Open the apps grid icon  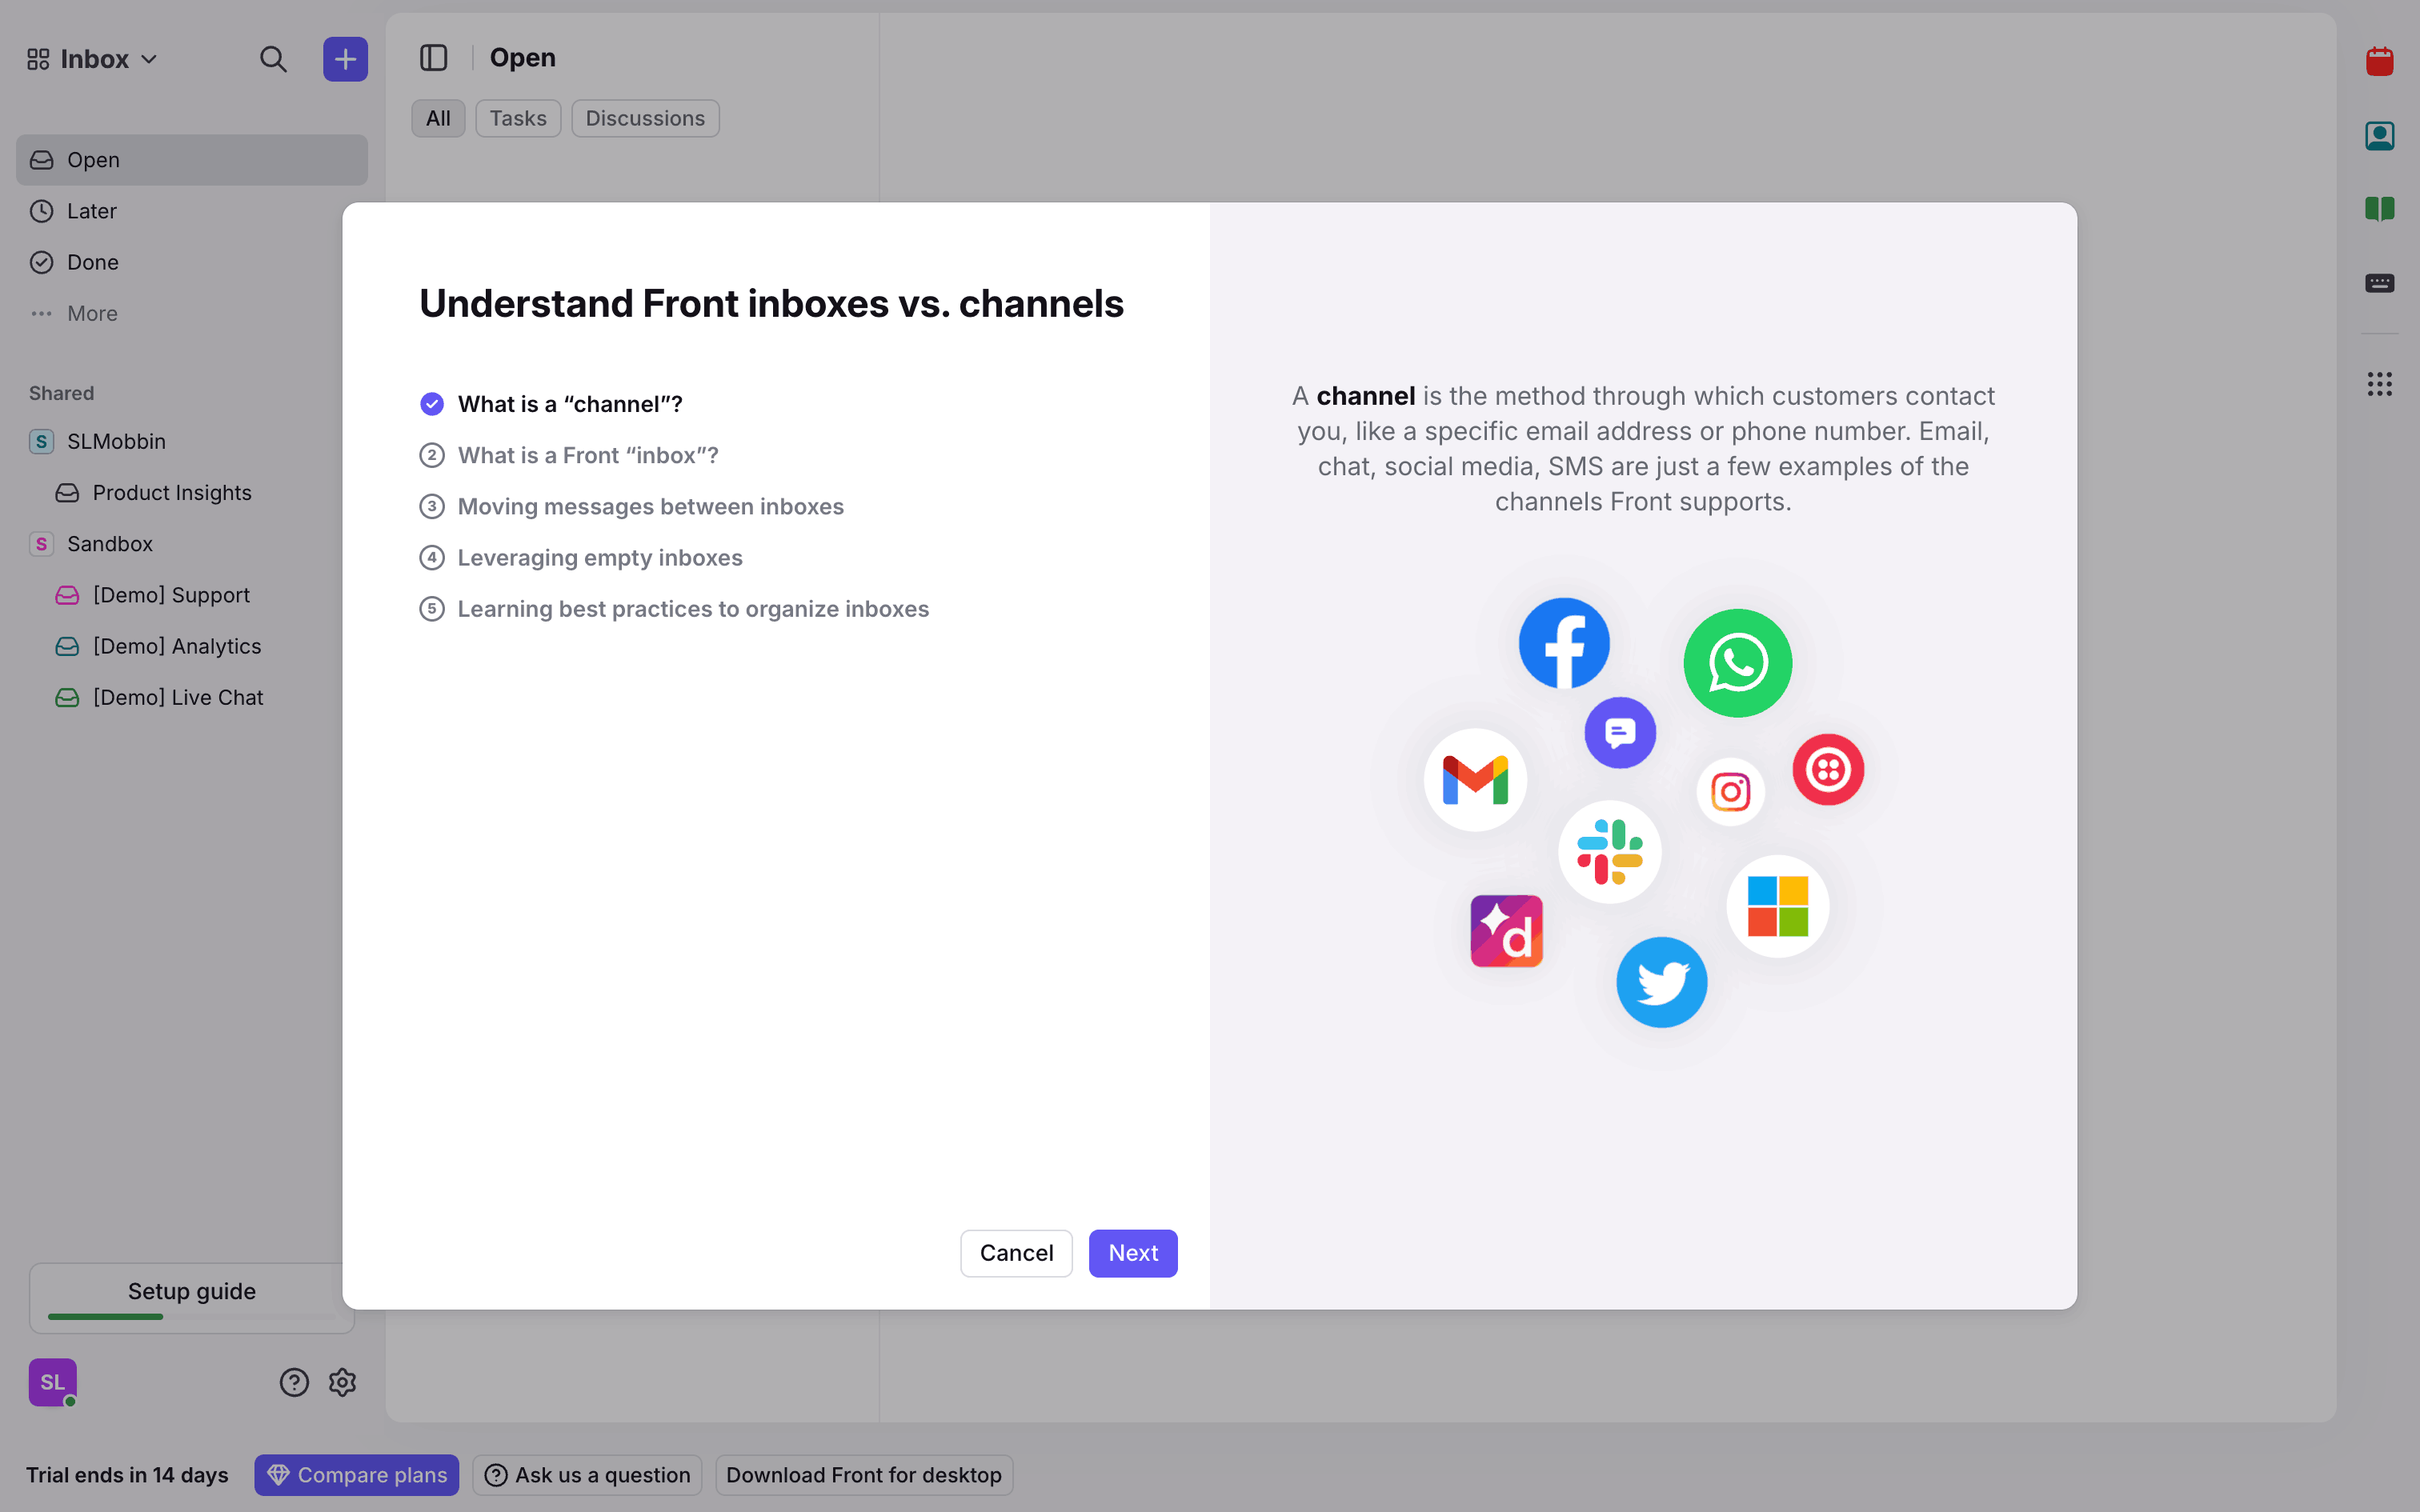coord(2379,384)
